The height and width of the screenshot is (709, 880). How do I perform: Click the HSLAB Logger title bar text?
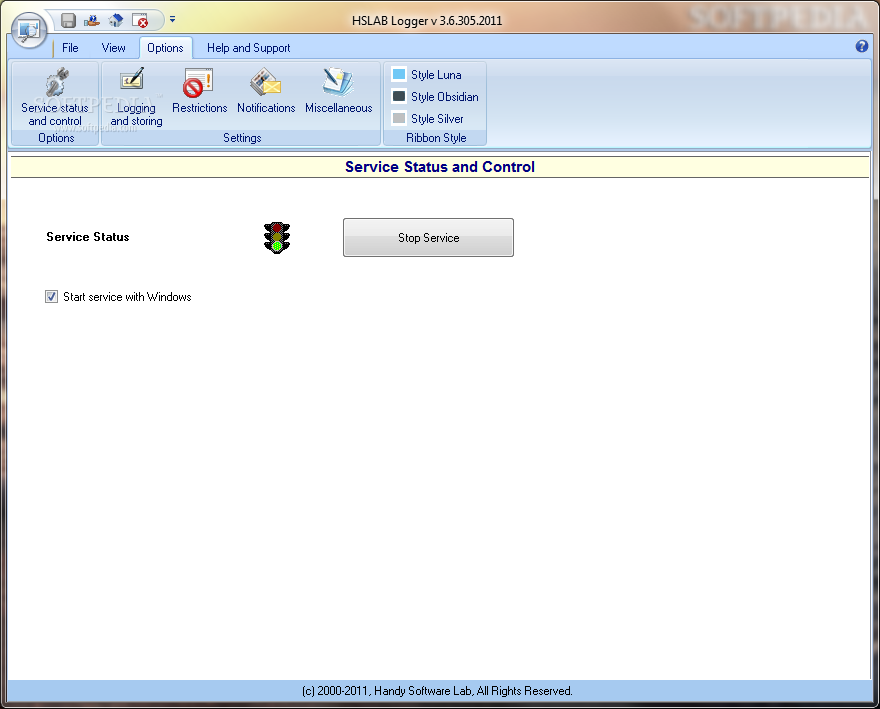pos(427,21)
